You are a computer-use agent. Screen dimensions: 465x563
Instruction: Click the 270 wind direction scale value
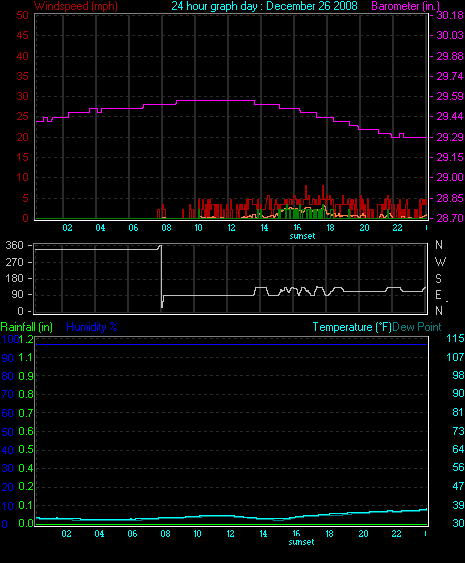pos(14,262)
